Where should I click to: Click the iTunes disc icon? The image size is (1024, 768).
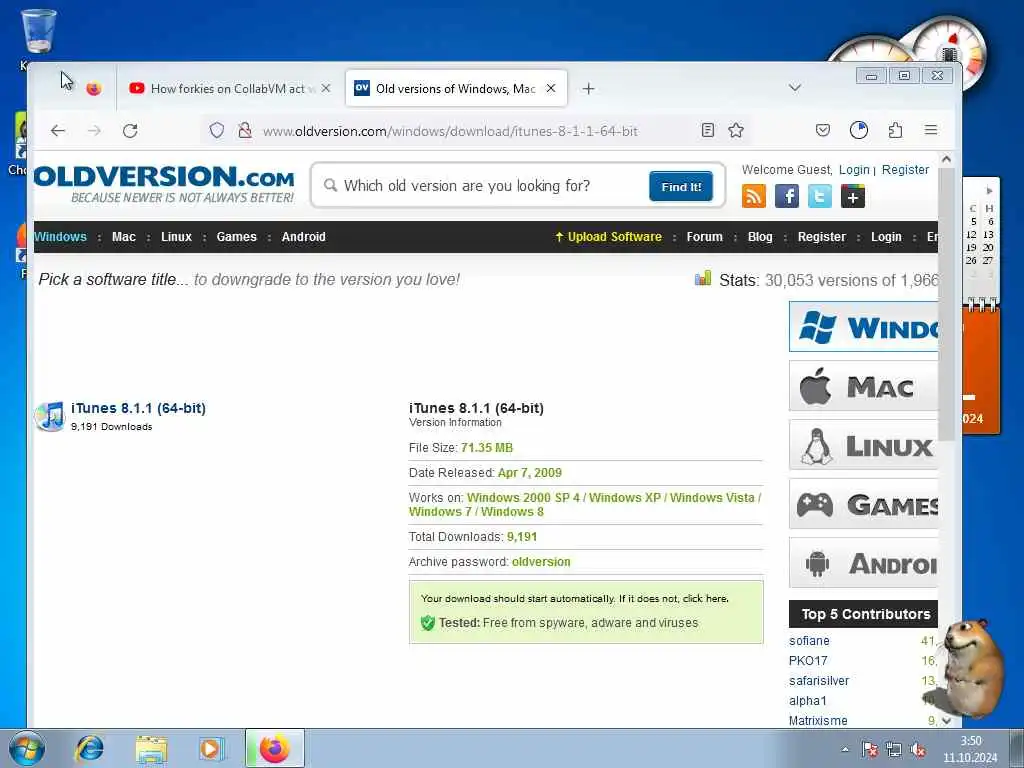click(x=50, y=416)
